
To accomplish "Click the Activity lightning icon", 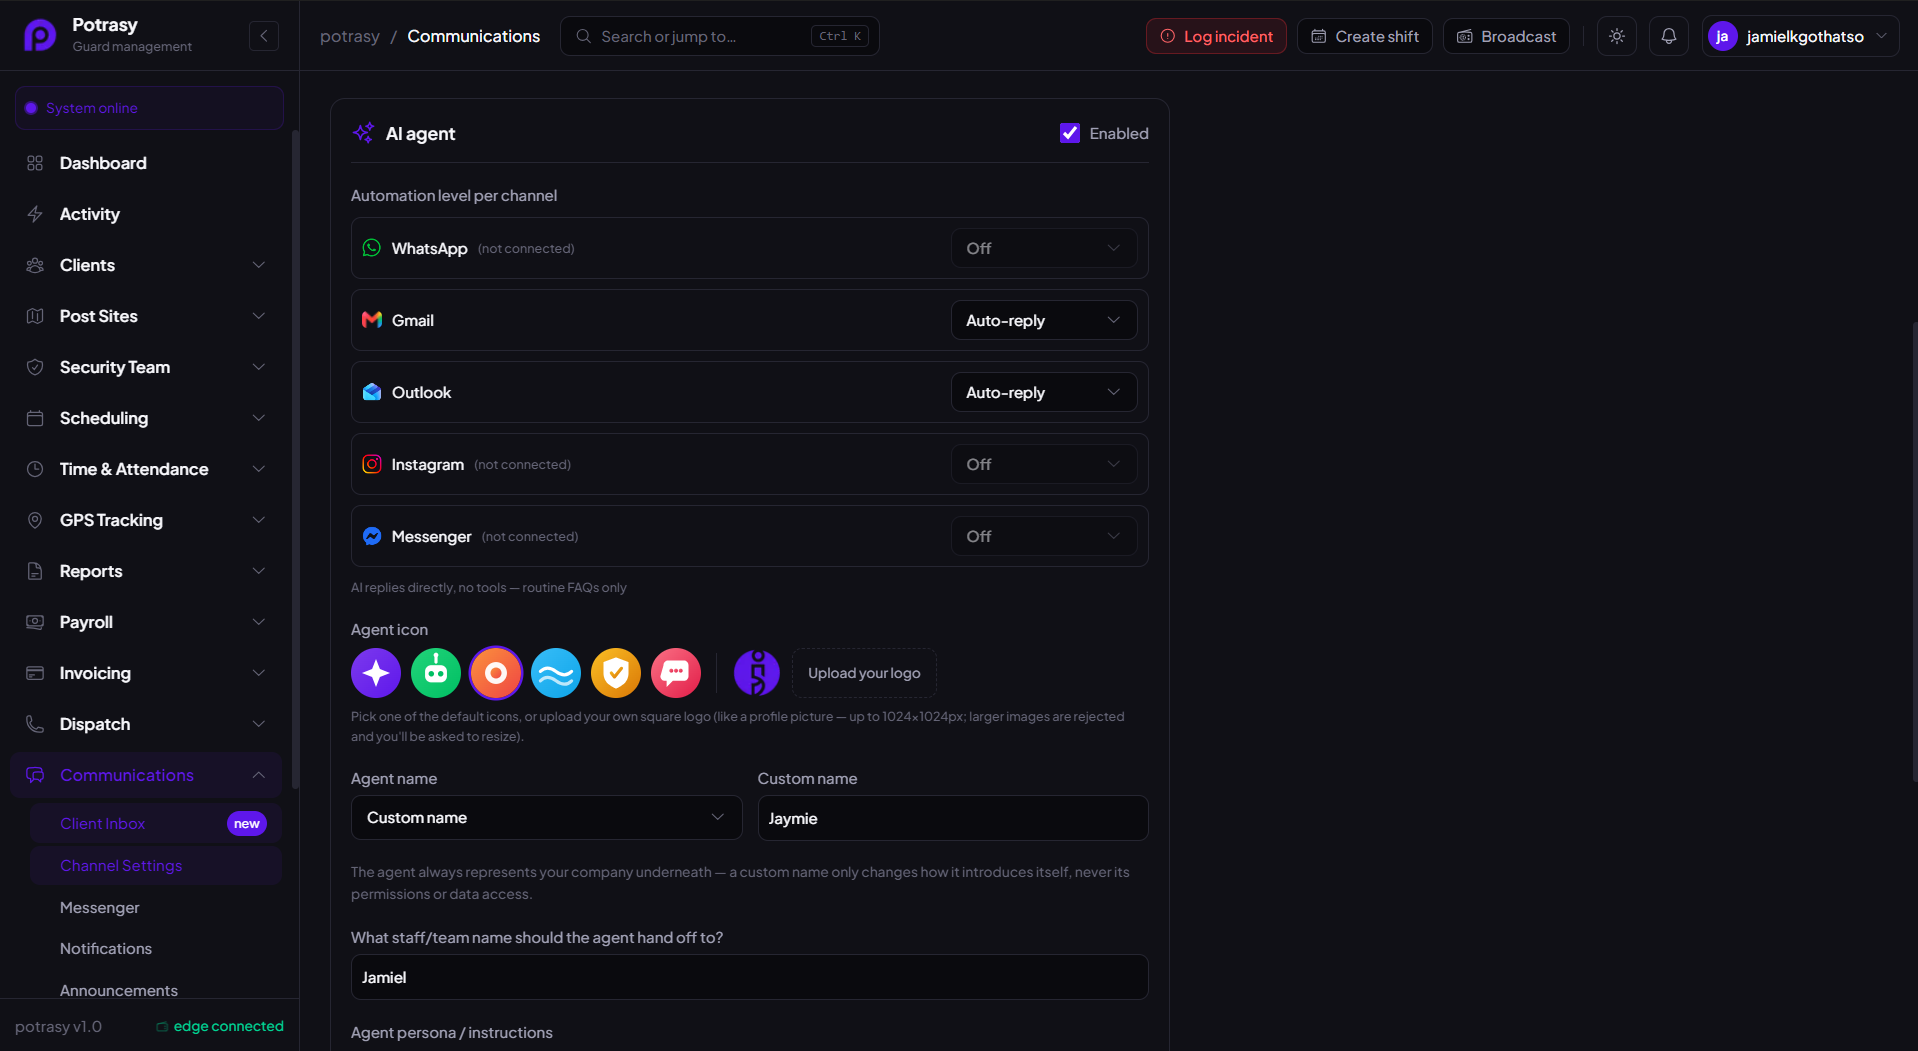I will [x=35, y=214].
